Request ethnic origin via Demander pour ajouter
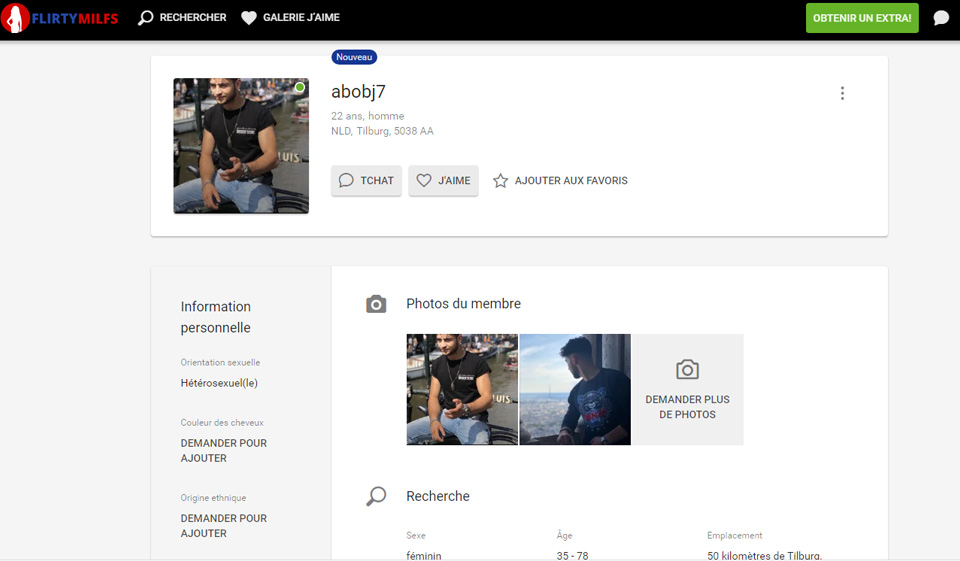The width and height of the screenshot is (960, 561). [x=224, y=526]
